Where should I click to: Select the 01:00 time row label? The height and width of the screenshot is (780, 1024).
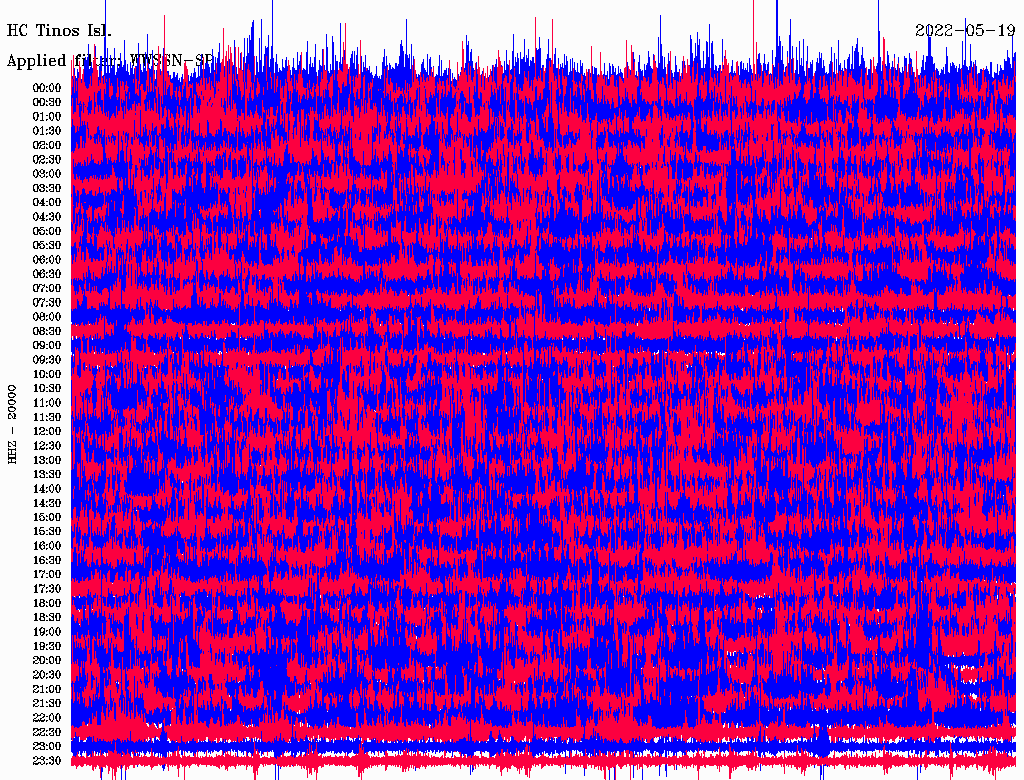pyautogui.click(x=47, y=116)
